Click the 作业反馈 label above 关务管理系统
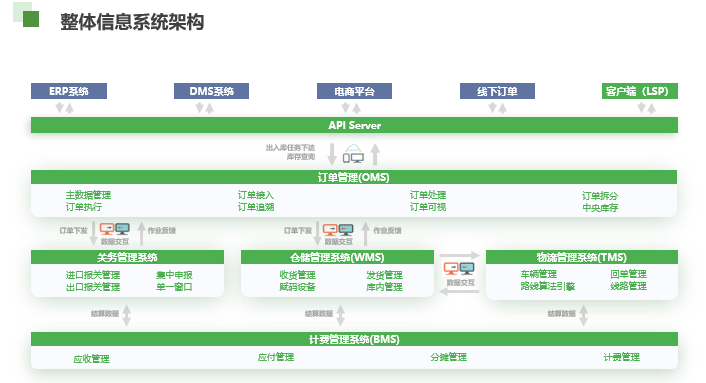The height and width of the screenshot is (383, 706). tap(162, 230)
